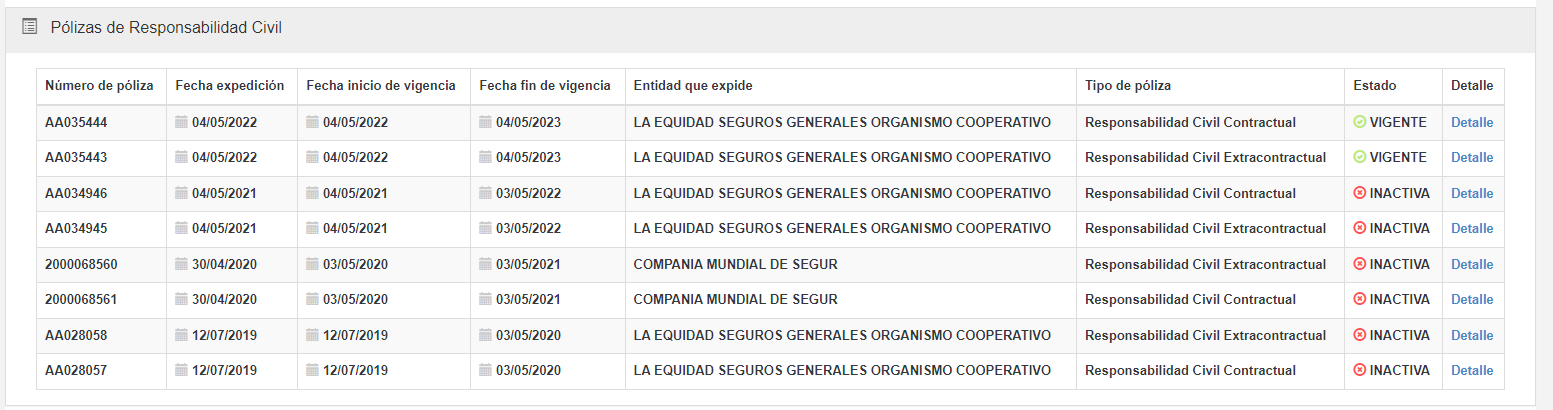Show Detalle of policy AA028057

click(1472, 370)
